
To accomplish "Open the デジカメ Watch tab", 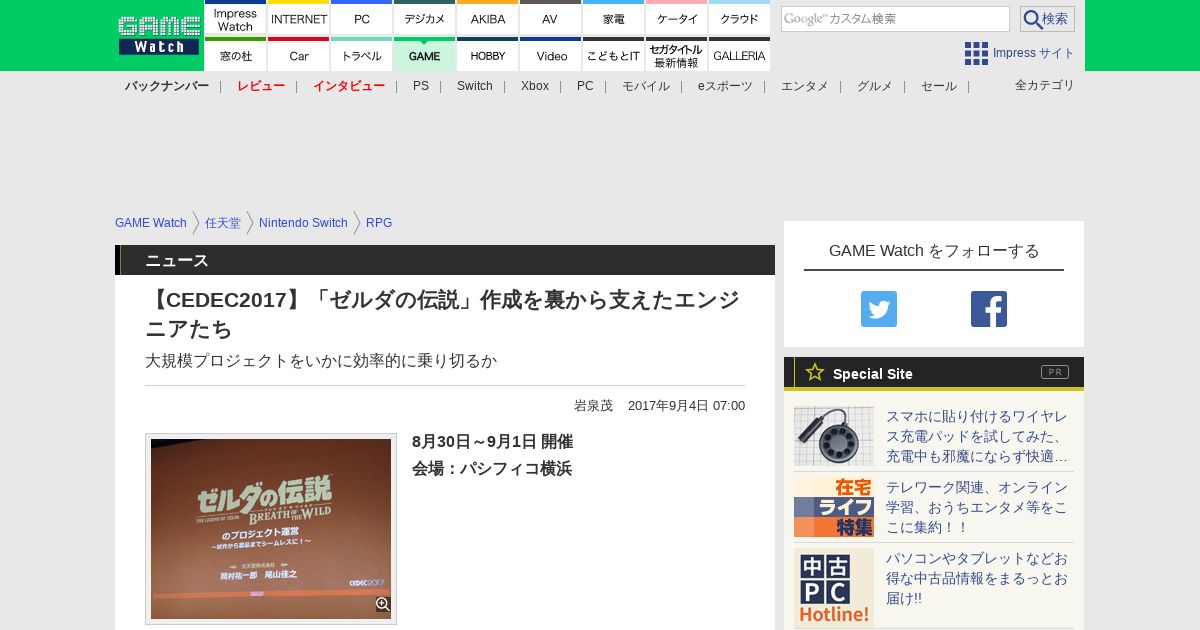I will tap(425, 18).
